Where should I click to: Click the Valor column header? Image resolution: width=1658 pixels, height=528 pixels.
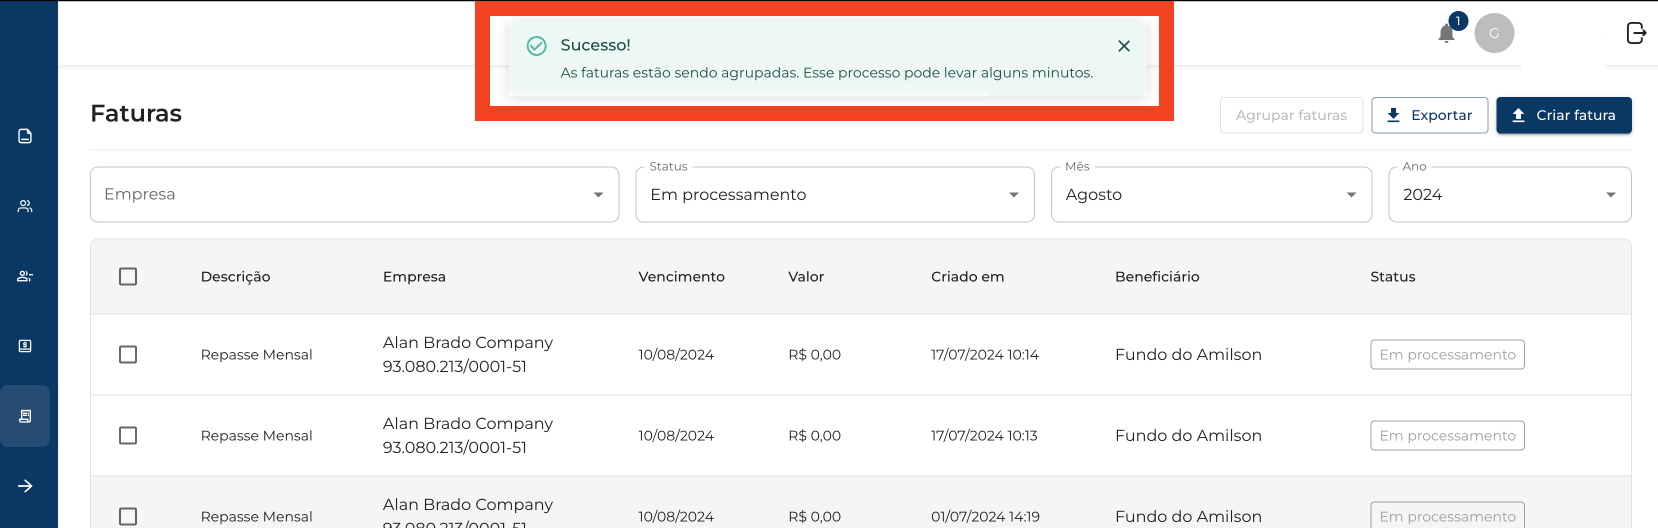(806, 277)
